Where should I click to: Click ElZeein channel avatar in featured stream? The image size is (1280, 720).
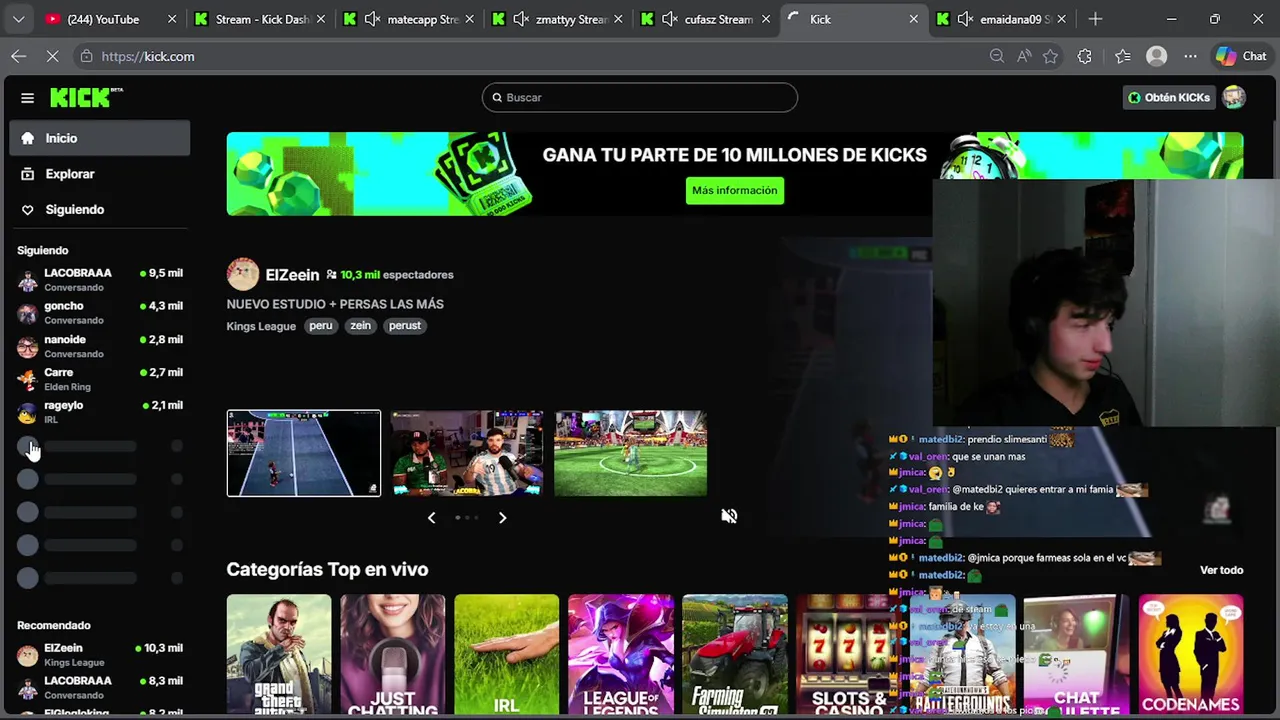point(243,274)
